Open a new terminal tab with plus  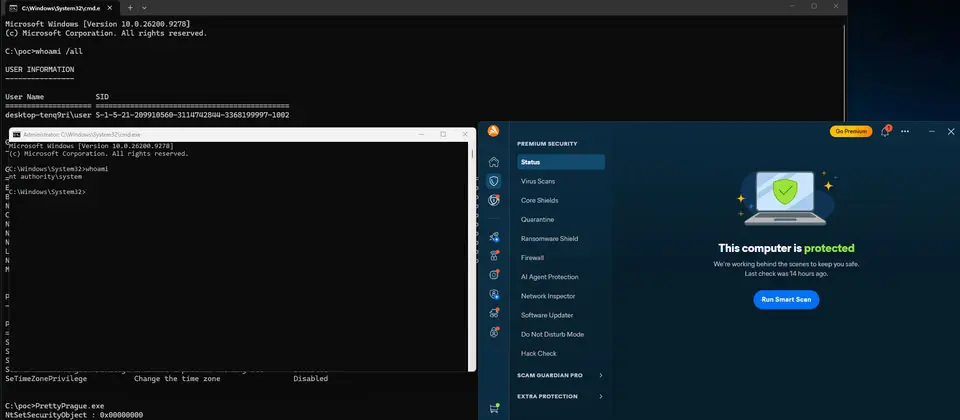pyautogui.click(x=130, y=7)
